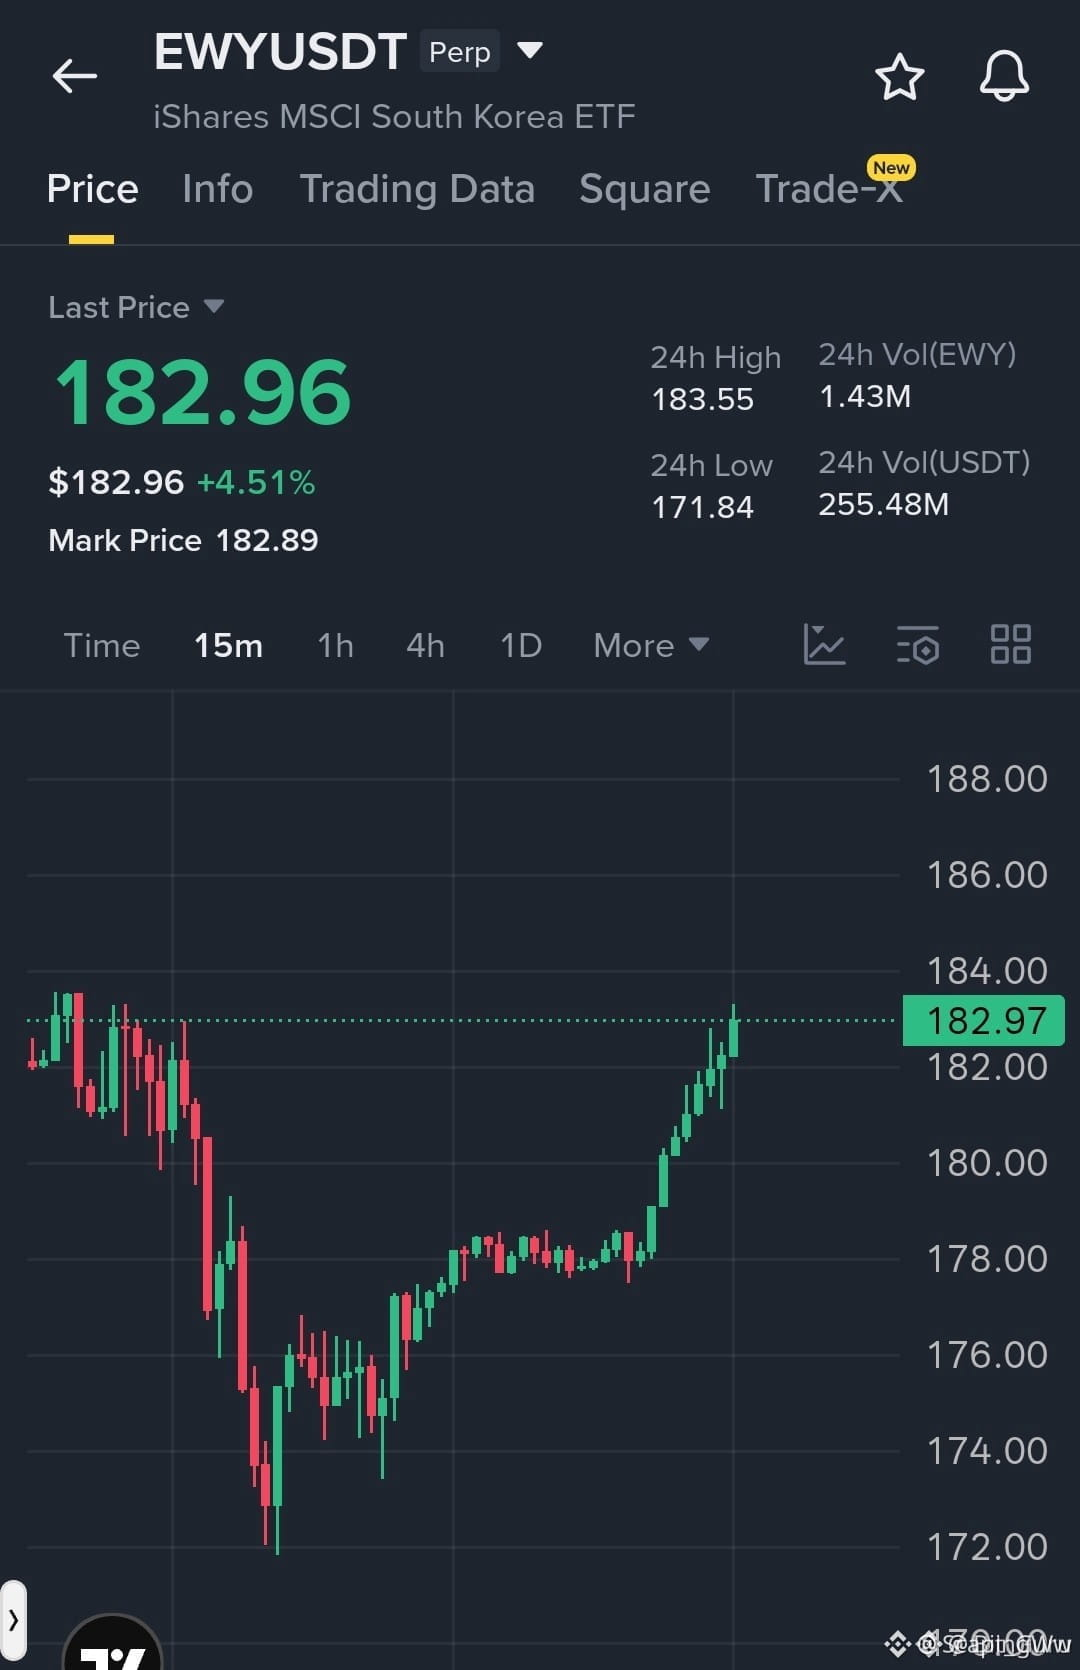This screenshot has width=1080, height=1670.
Task: Tap the 24h Vol(USDT) 255.48M value
Action: (884, 504)
